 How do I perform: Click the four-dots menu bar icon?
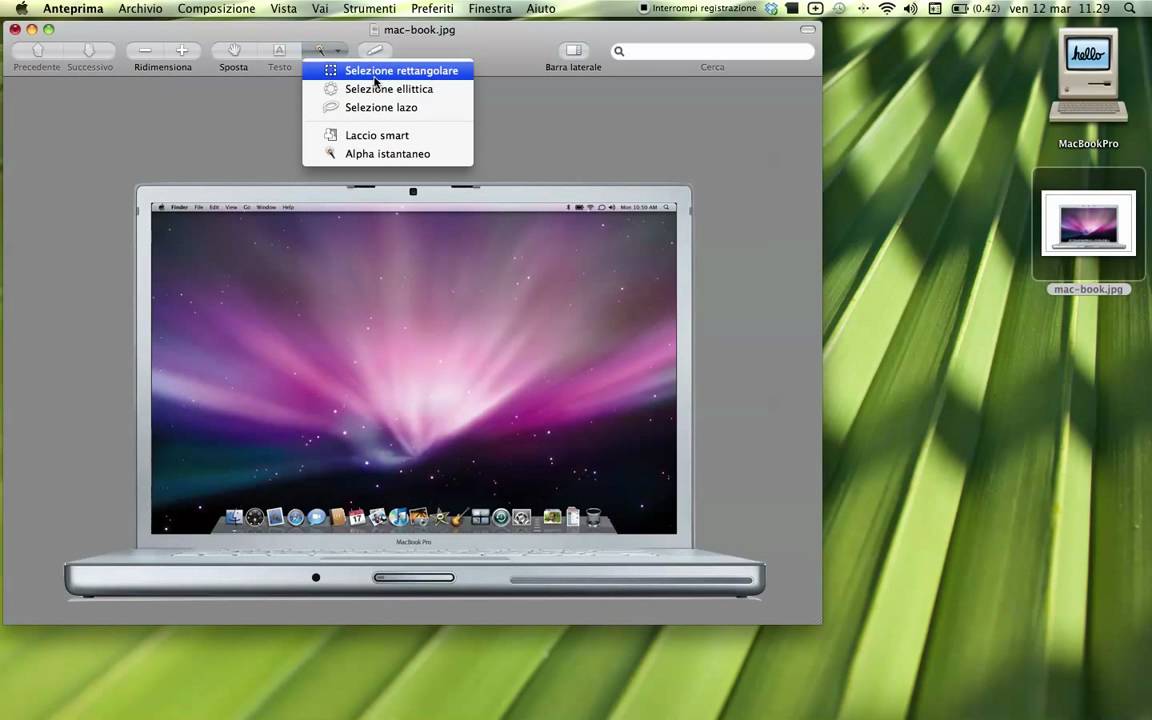pyautogui.click(x=863, y=9)
